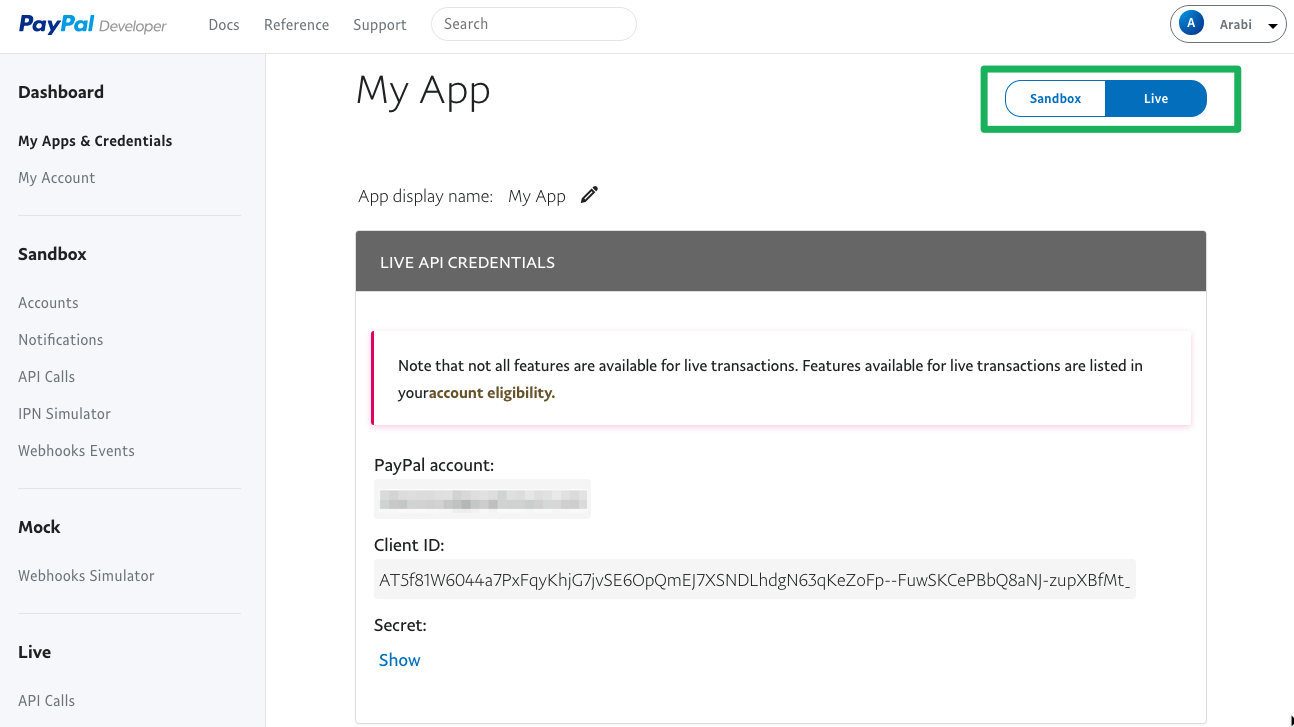Open the Docs menu
Viewport: 1294px width, 727px height.
click(224, 25)
